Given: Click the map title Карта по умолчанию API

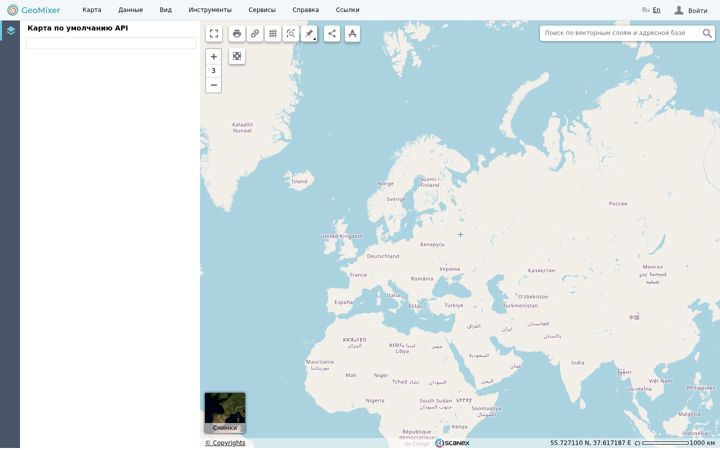Looking at the screenshot, I should click(x=78, y=28).
